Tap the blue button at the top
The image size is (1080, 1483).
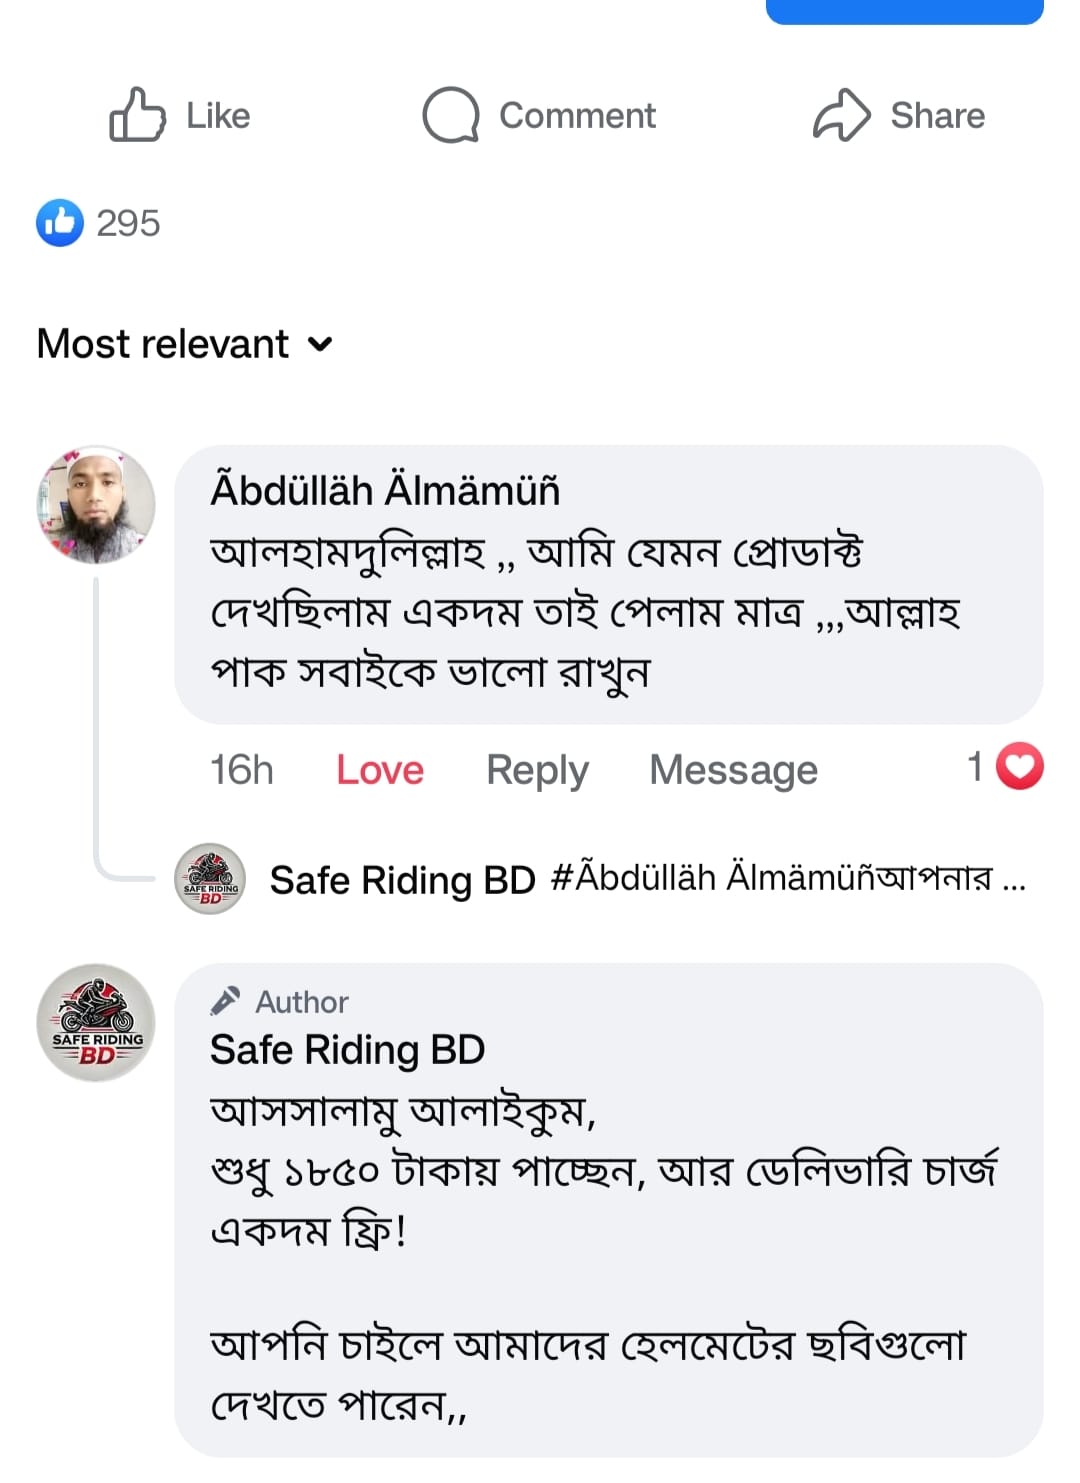[x=904, y=10]
